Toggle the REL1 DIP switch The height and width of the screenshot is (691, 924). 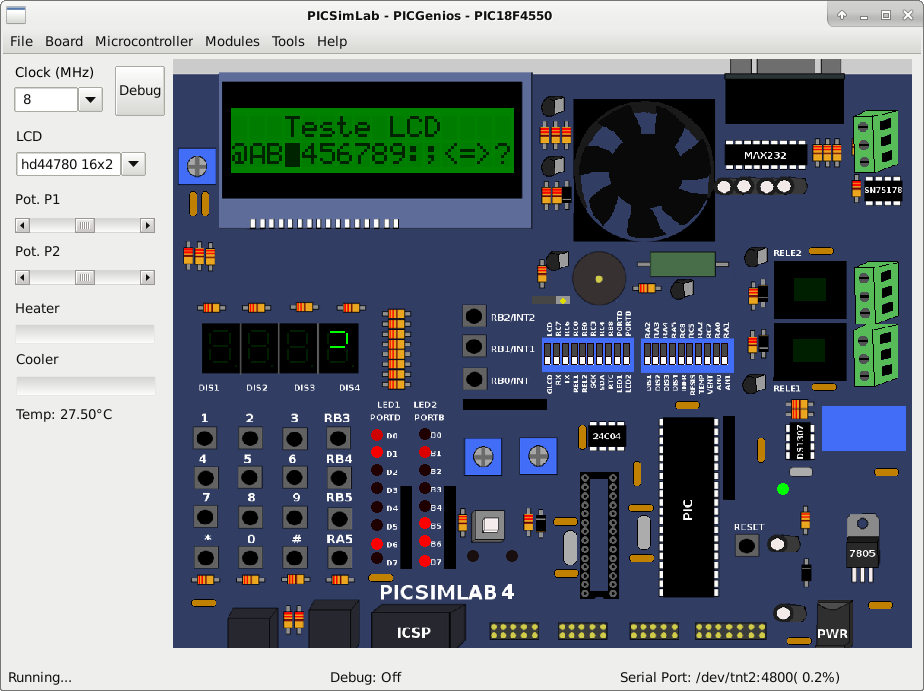[x=575, y=354]
